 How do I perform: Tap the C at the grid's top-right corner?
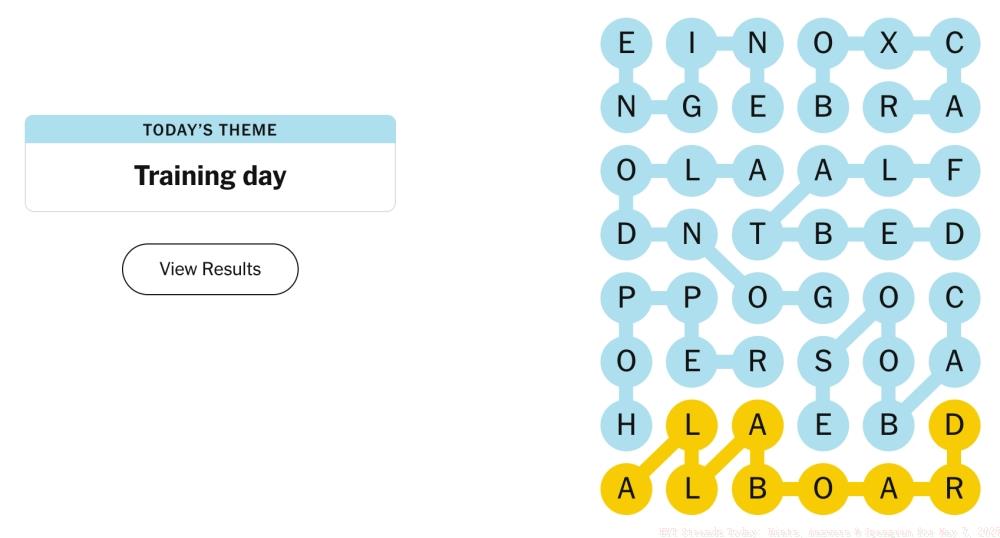click(x=954, y=43)
